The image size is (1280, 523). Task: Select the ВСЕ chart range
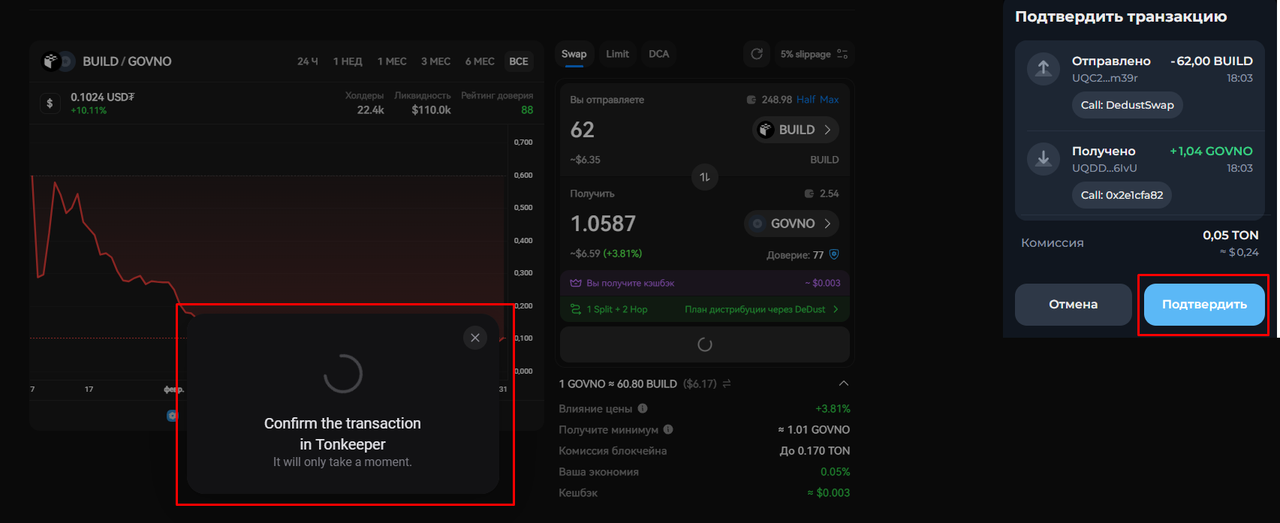pos(518,61)
